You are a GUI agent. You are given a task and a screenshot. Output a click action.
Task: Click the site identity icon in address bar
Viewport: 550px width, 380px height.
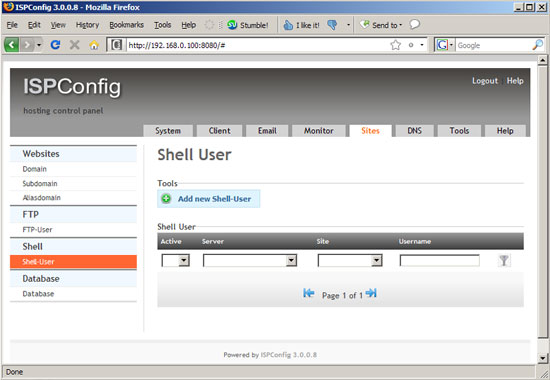[x=117, y=45]
